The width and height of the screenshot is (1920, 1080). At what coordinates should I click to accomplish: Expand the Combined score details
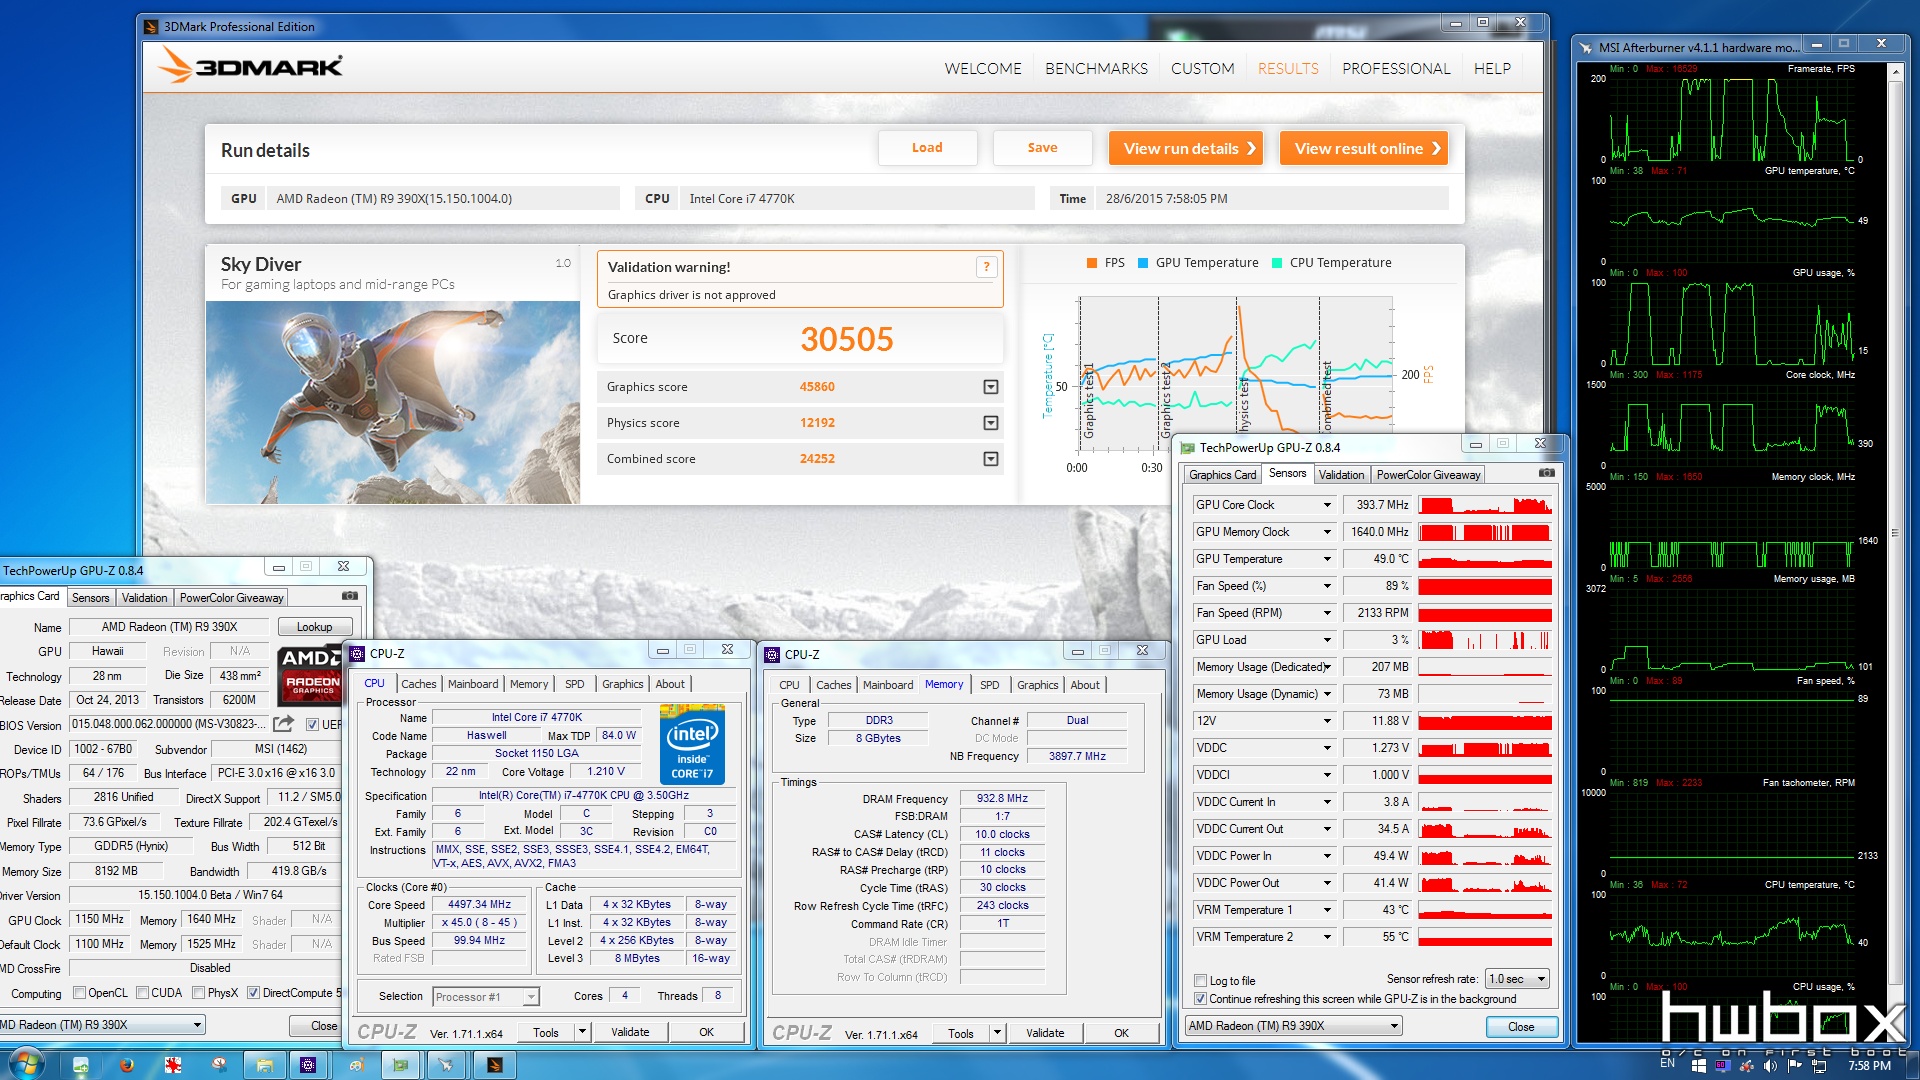click(990, 459)
